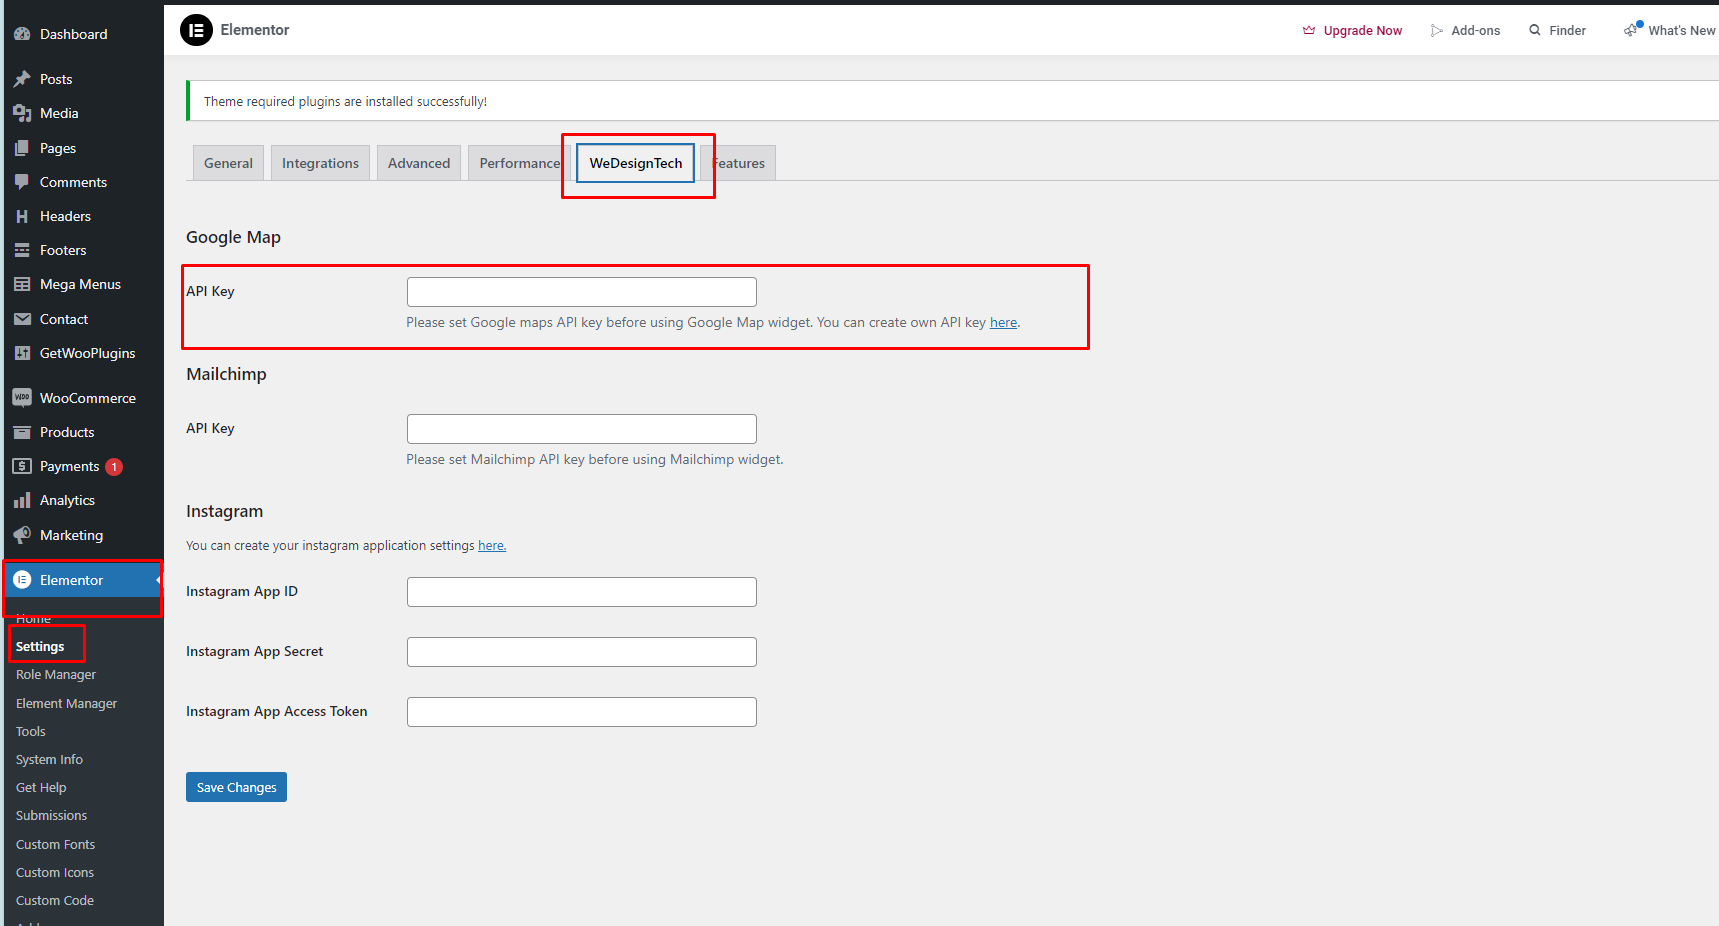Viewport: 1719px width, 926px height.
Task: Open Custom Code submenu item
Action: pos(55,900)
